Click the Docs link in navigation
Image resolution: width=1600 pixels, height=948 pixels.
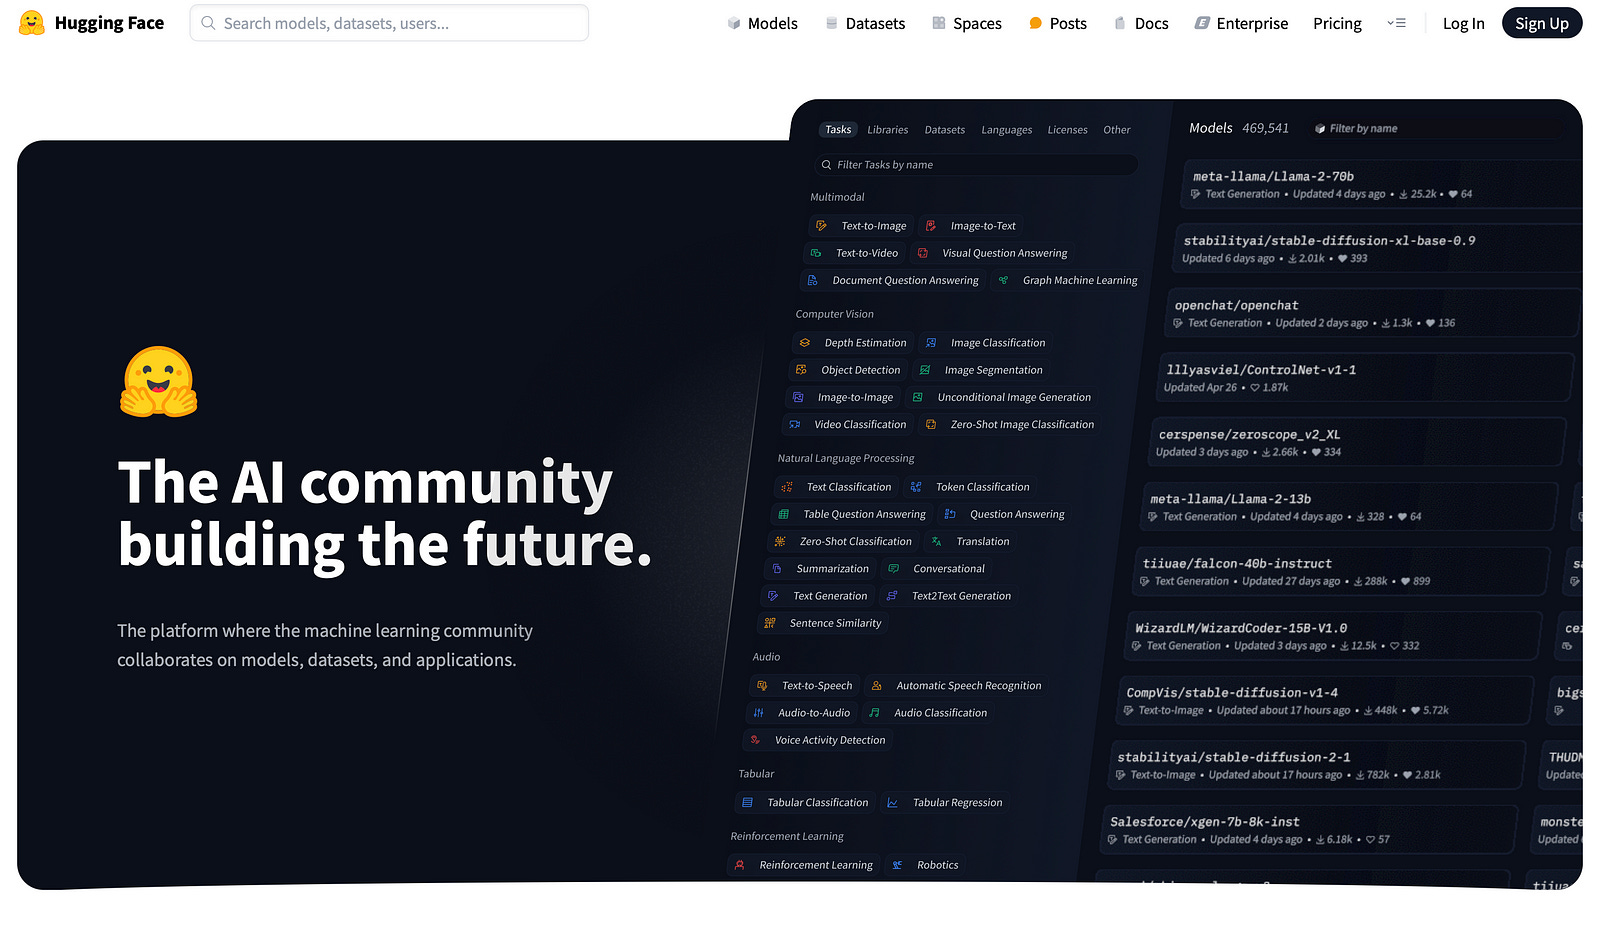coord(1141,23)
